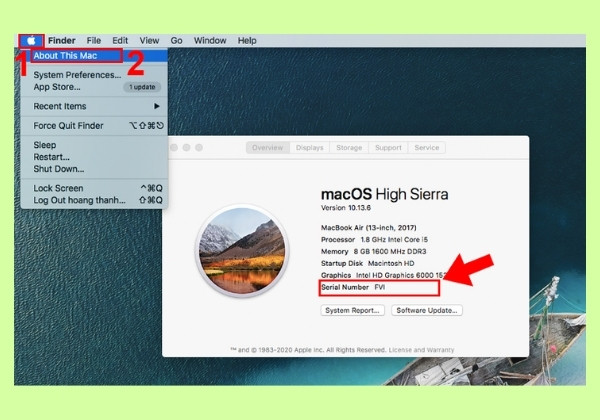This screenshot has width=600, height=420.
Task: Switch to the Overview tab
Action: point(267,148)
